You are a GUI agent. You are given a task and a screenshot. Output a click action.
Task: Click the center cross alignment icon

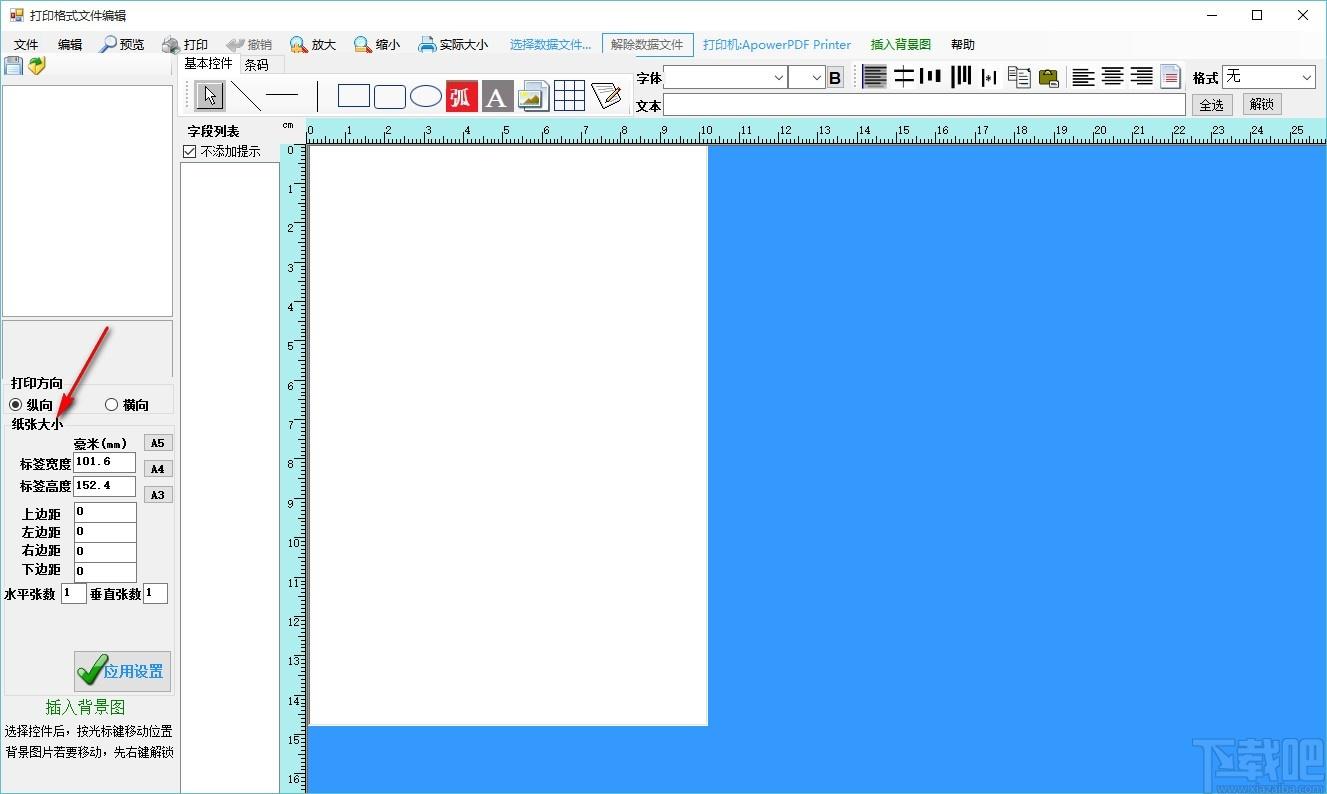click(904, 77)
